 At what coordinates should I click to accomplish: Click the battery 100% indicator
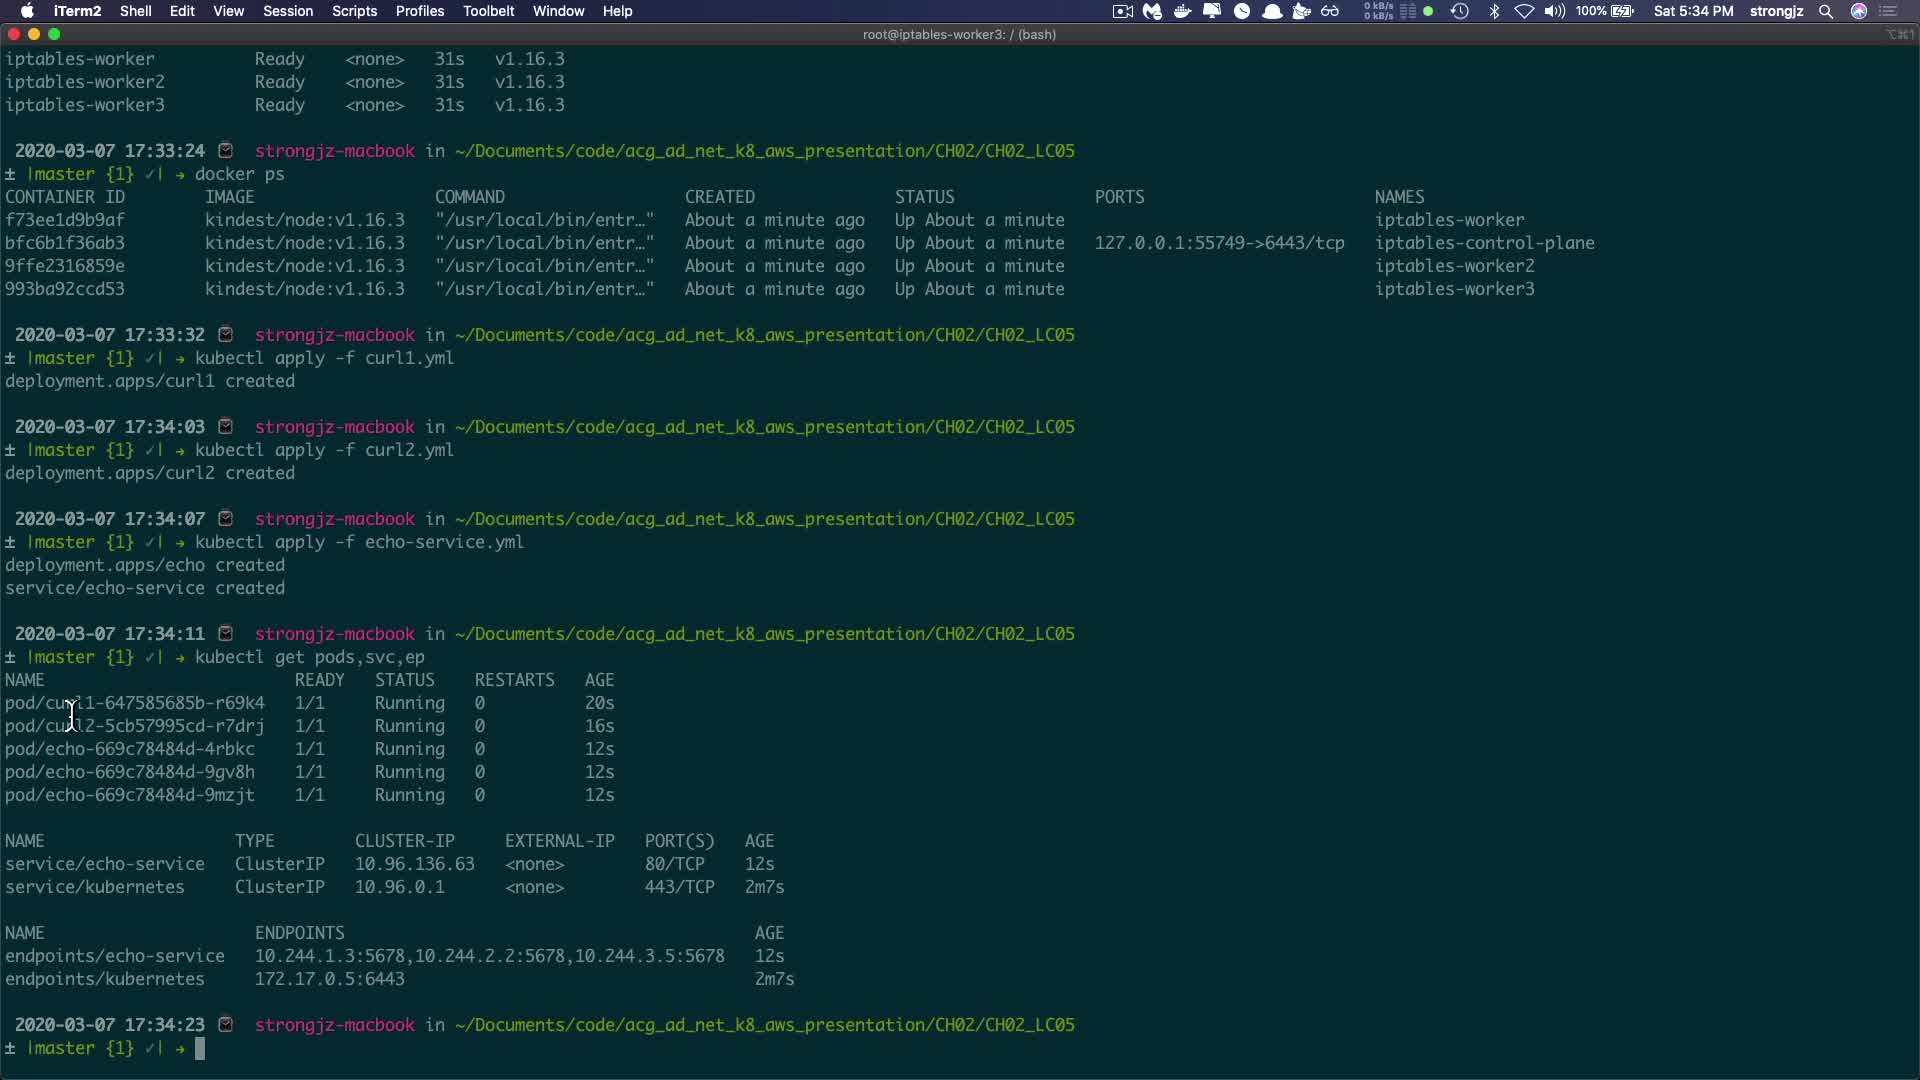point(1604,11)
